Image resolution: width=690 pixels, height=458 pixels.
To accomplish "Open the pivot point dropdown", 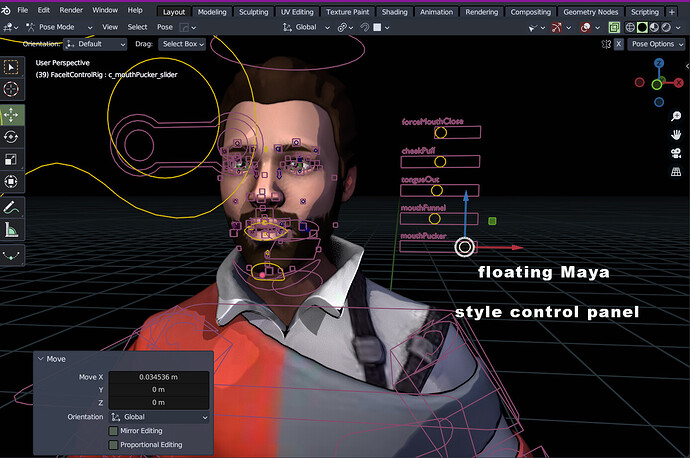I will click(345, 27).
